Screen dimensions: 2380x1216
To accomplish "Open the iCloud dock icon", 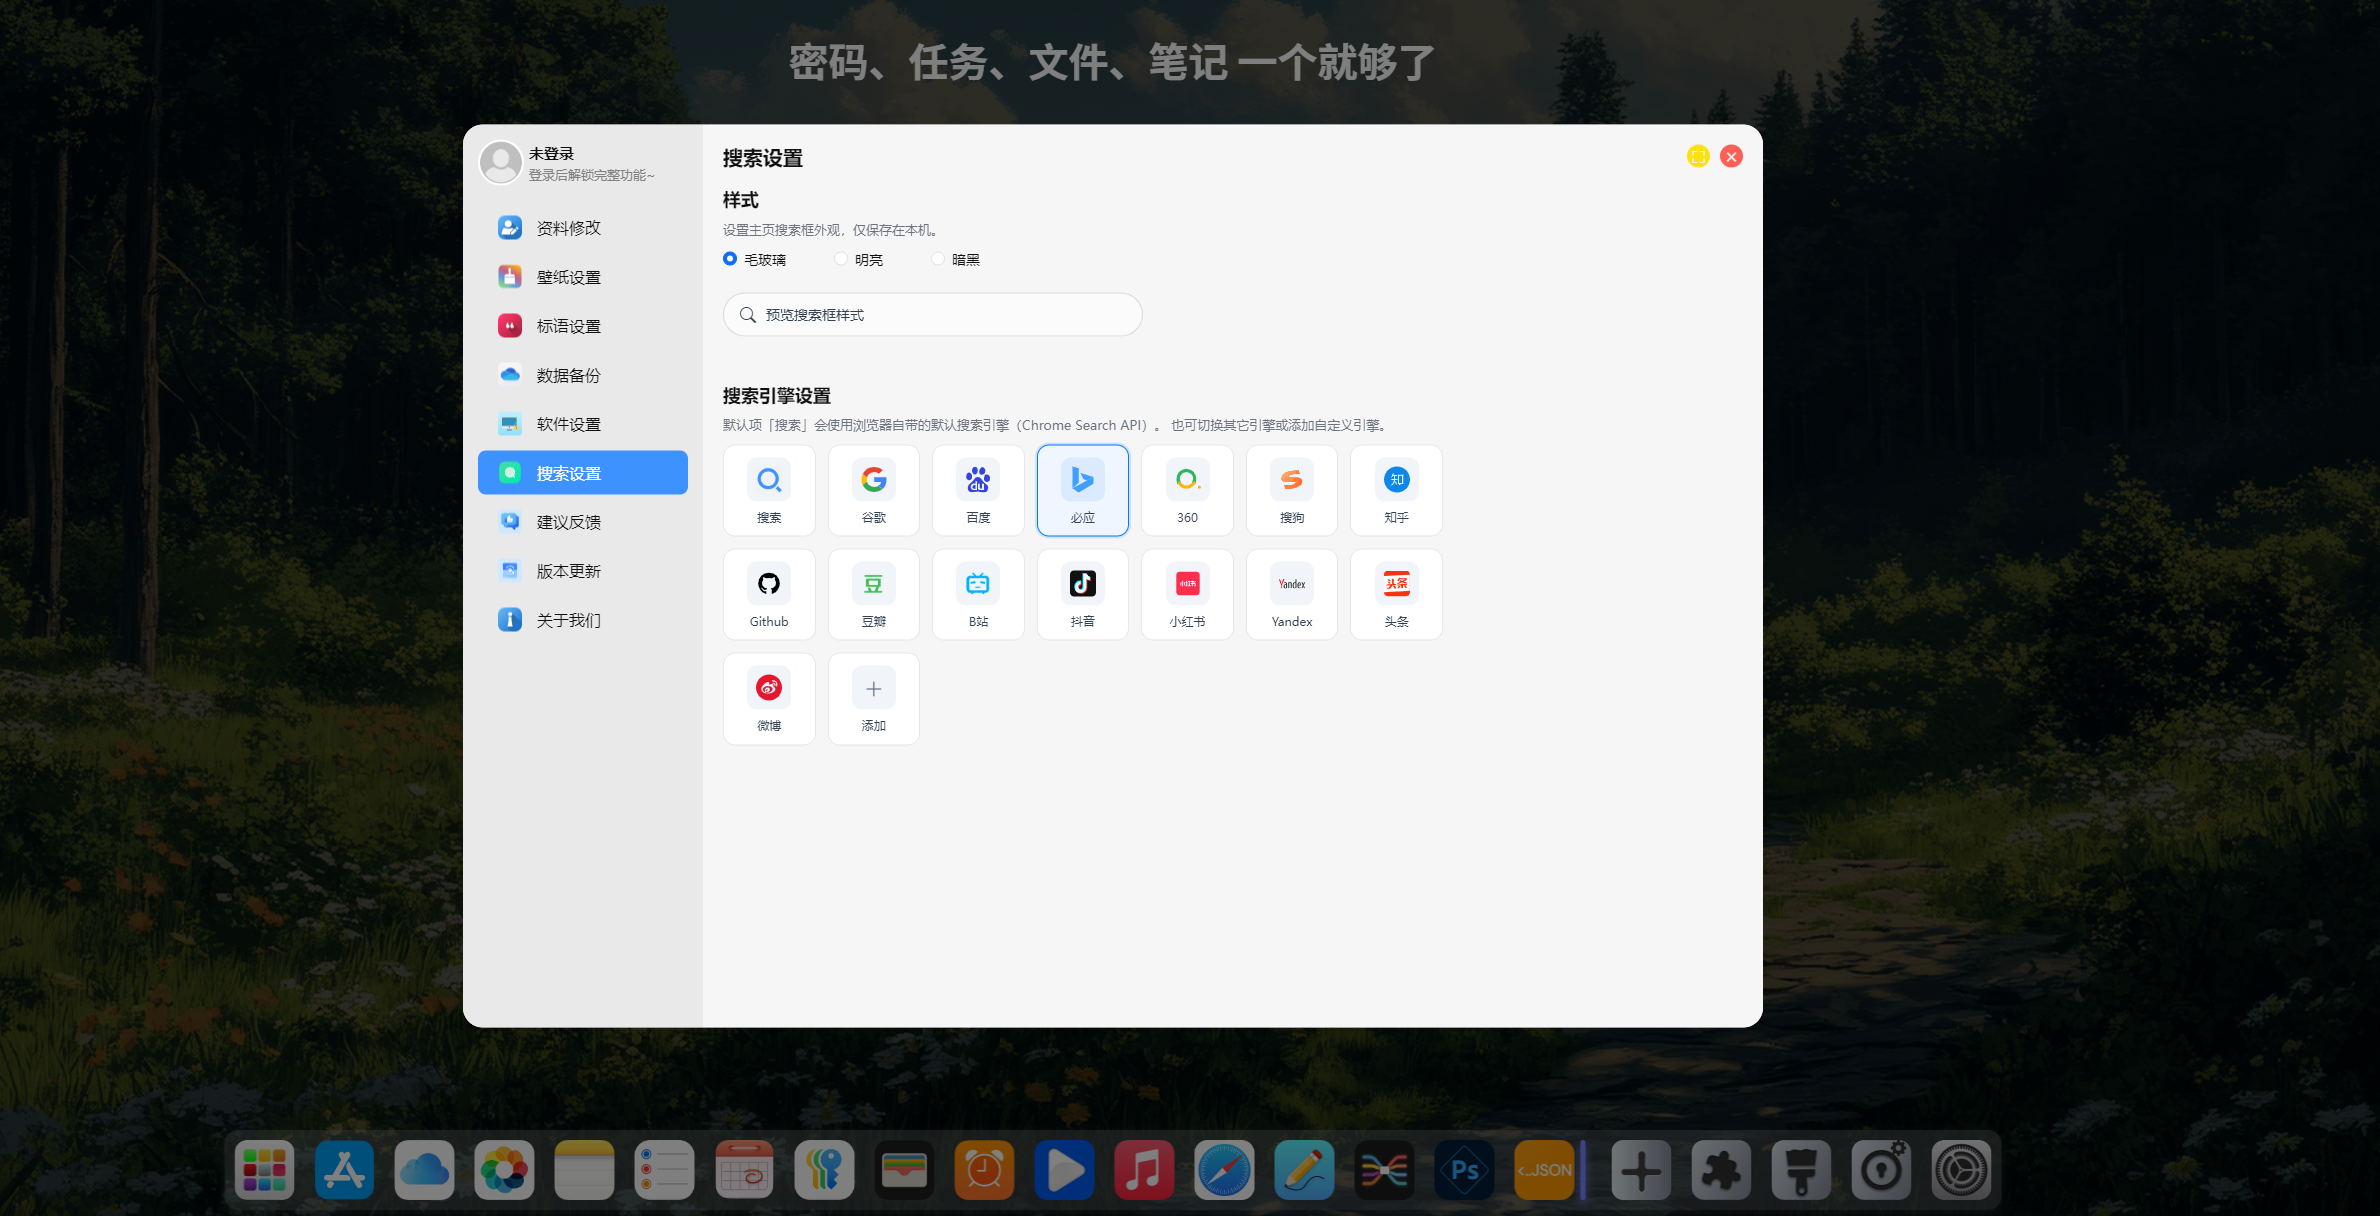I will 425,1170.
